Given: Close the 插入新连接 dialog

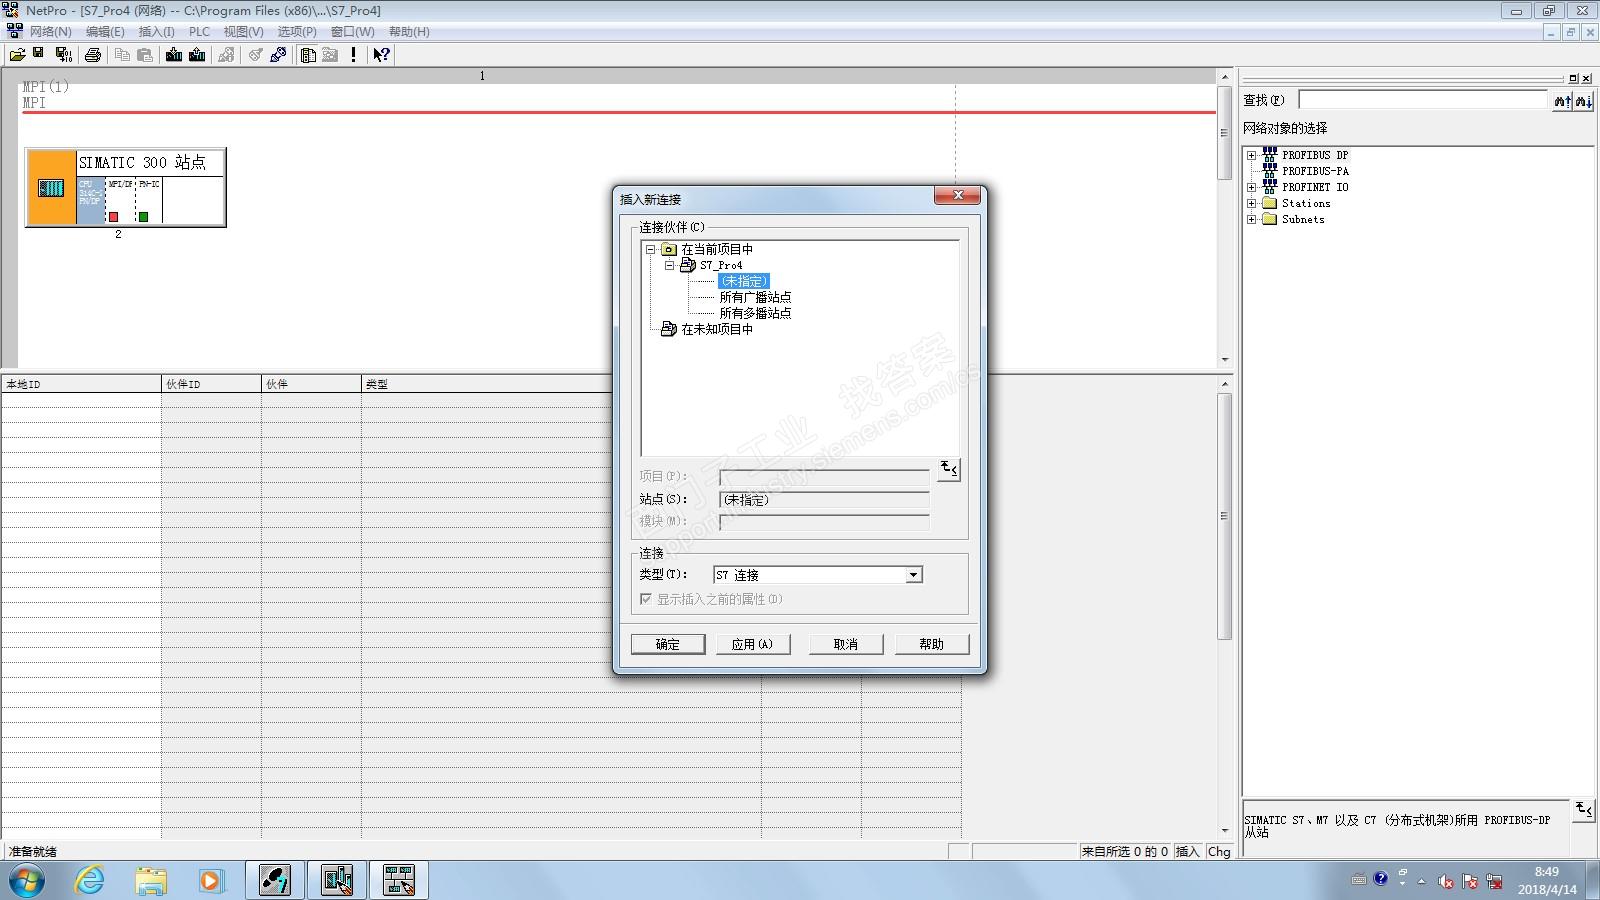Looking at the screenshot, I should click(957, 196).
